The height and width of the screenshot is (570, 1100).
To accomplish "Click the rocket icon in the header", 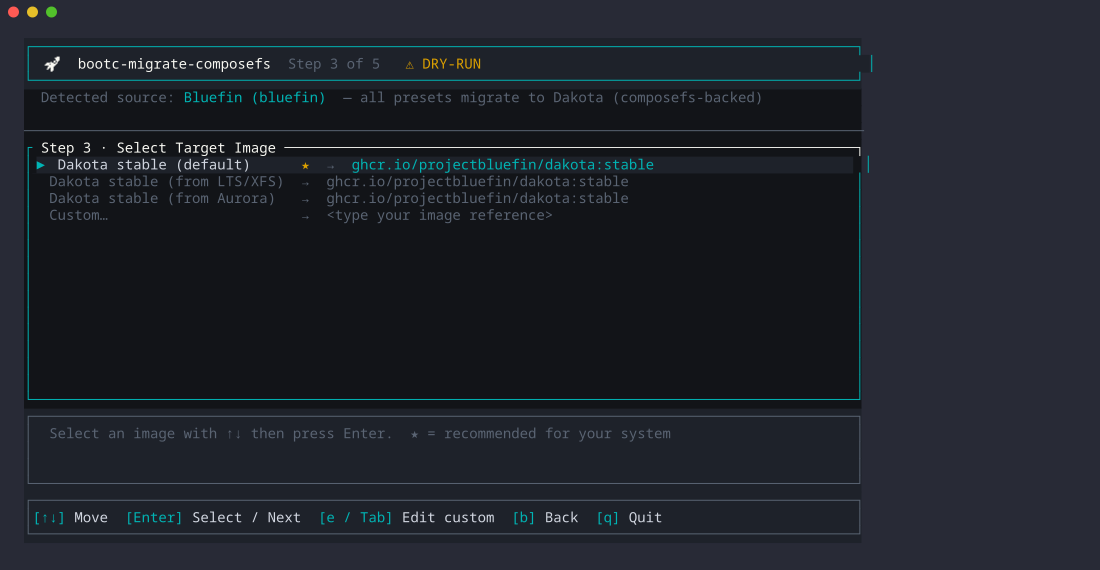I will (x=52, y=64).
